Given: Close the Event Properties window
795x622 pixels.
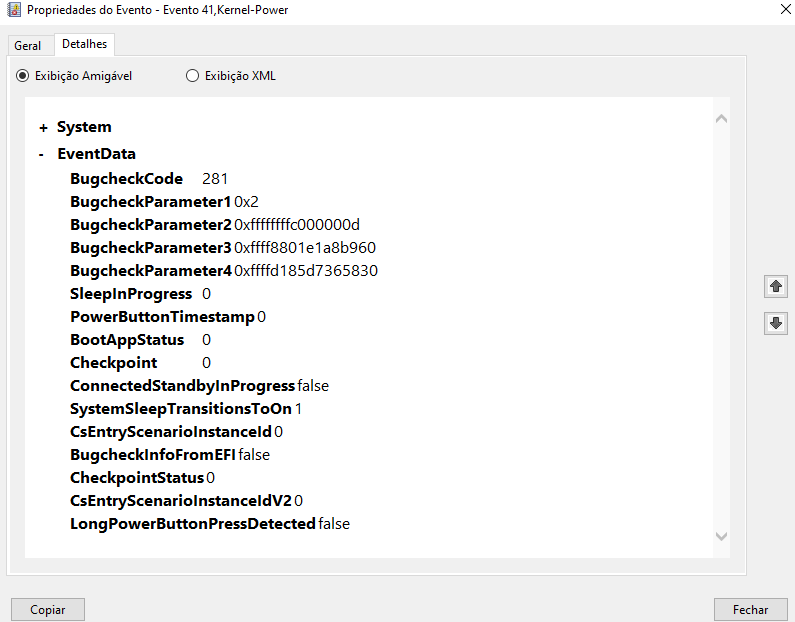Looking at the screenshot, I should [785, 9].
